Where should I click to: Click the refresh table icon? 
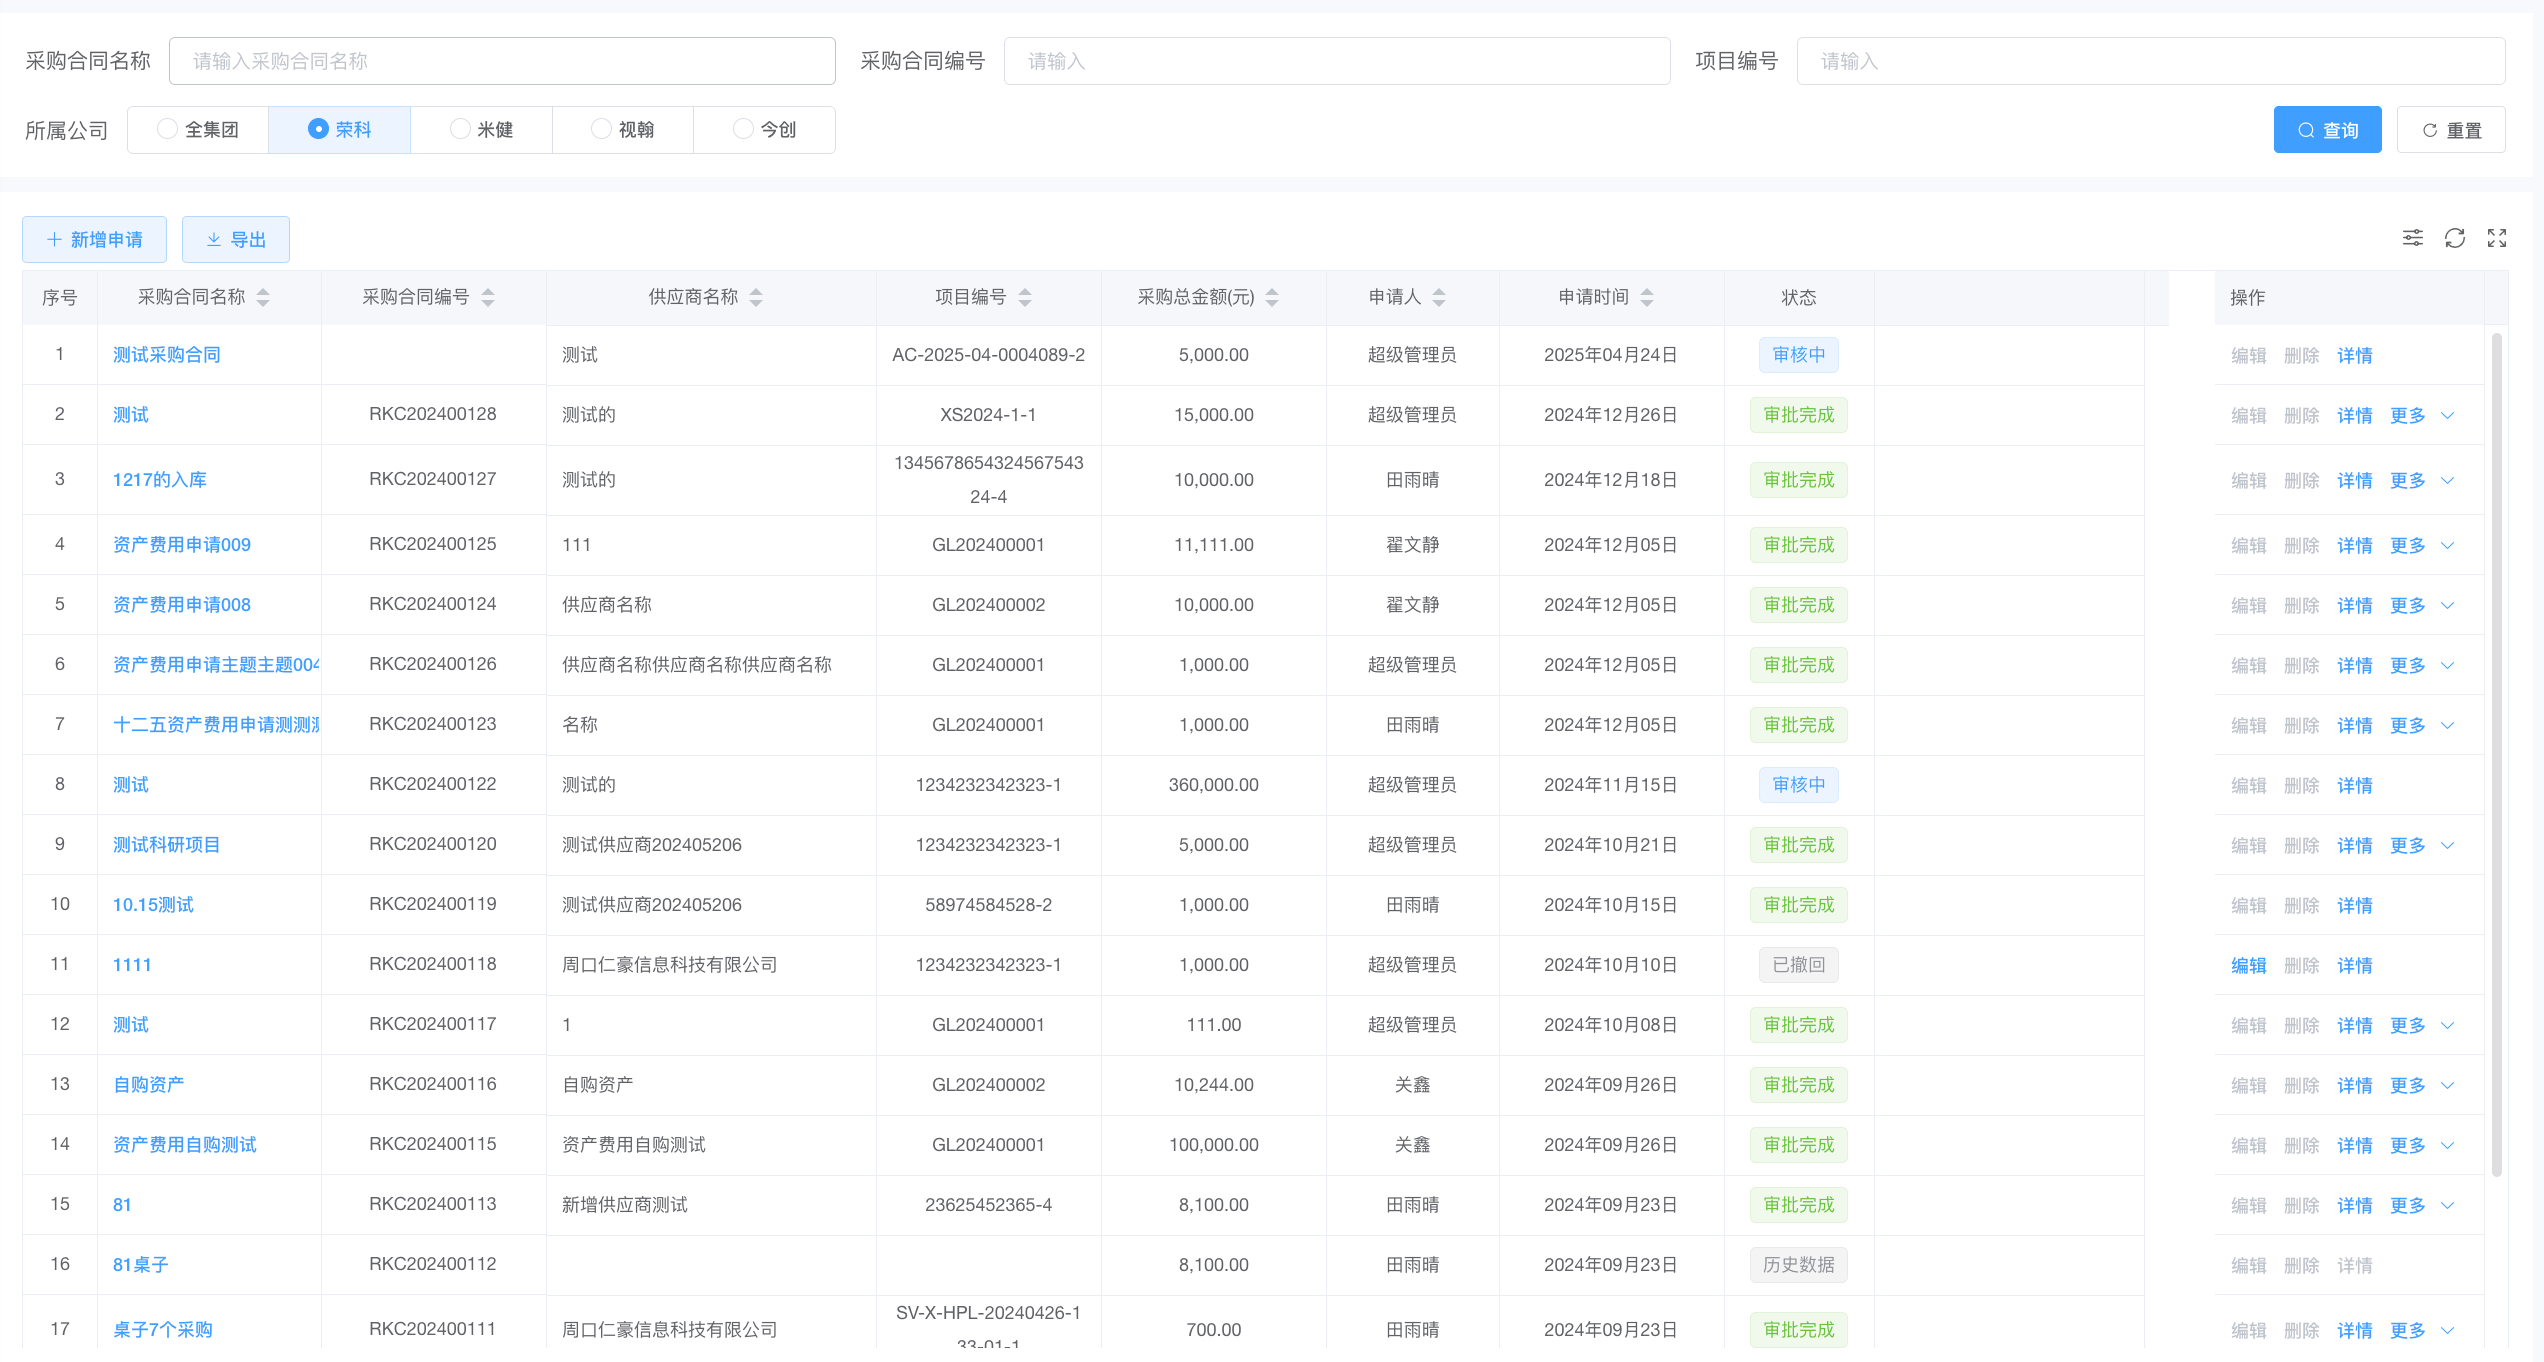[x=2454, y=238]
